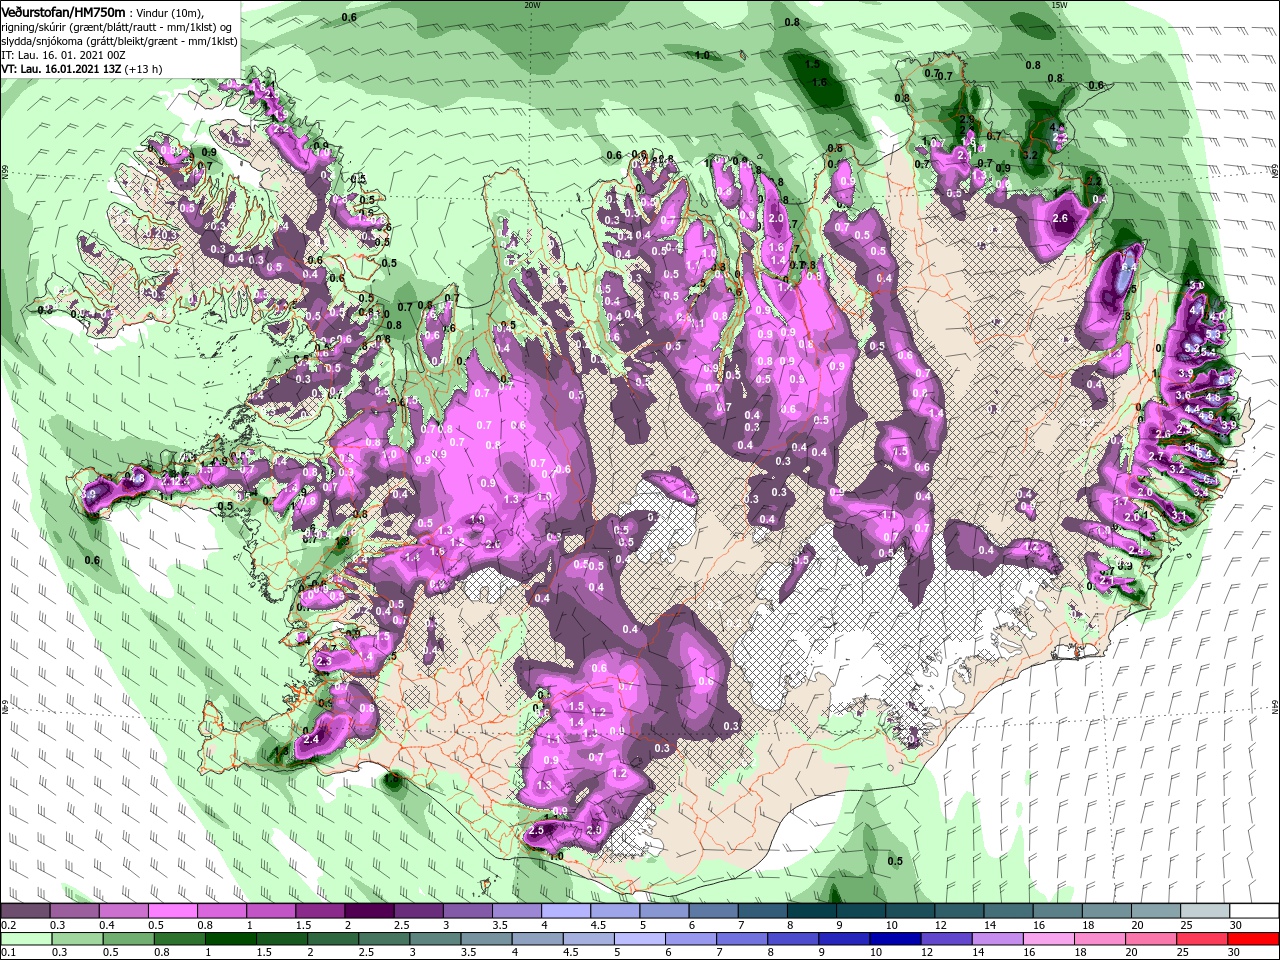Select the 'slydda/snjókoma' legend description line

[119, 41]
